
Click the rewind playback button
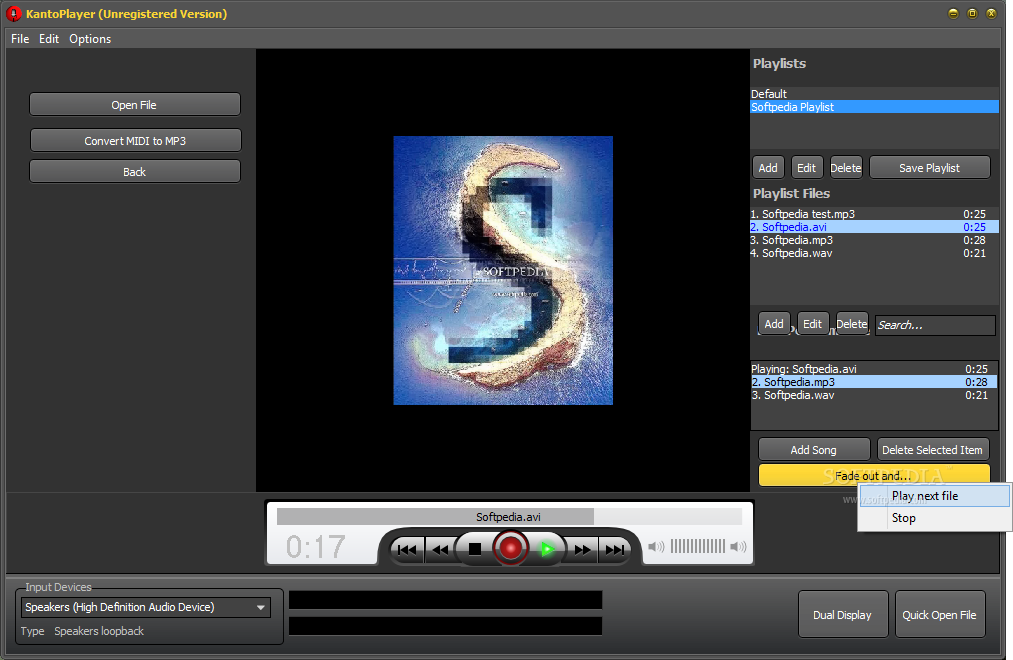(x=441, y=550)
